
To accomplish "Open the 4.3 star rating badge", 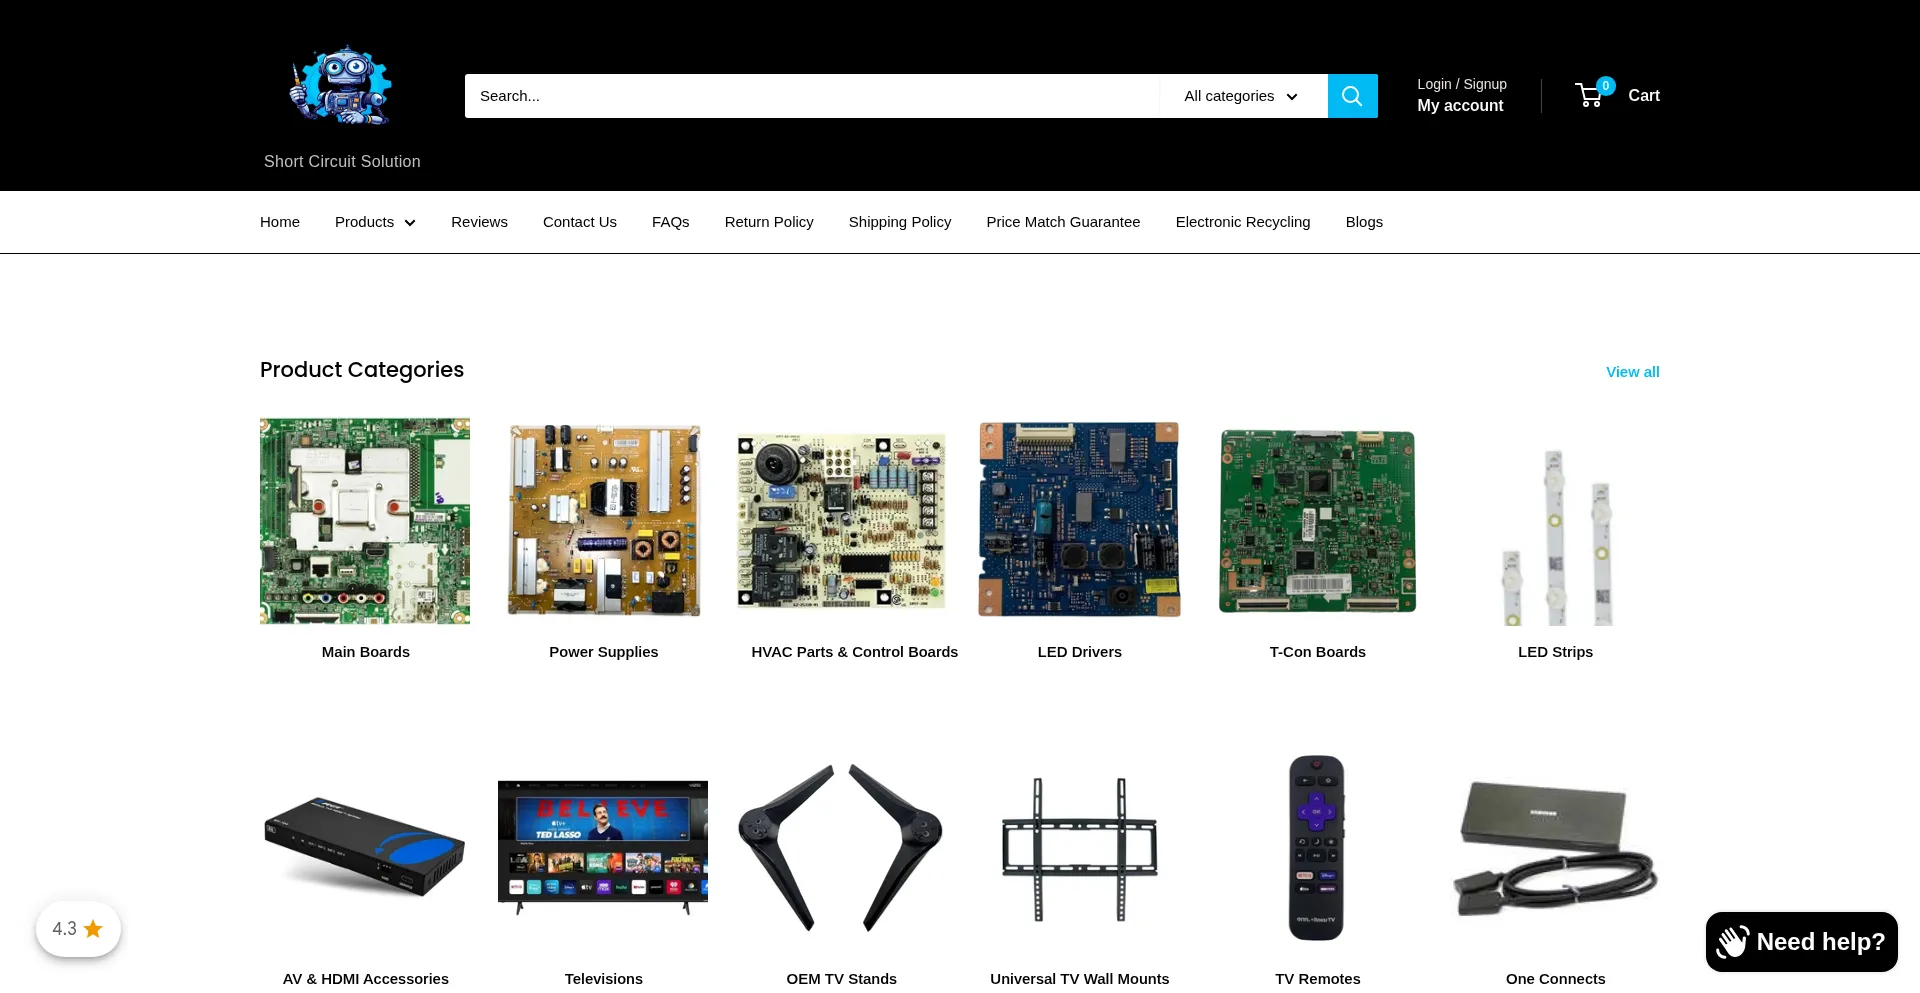I will tap(78, 929).
